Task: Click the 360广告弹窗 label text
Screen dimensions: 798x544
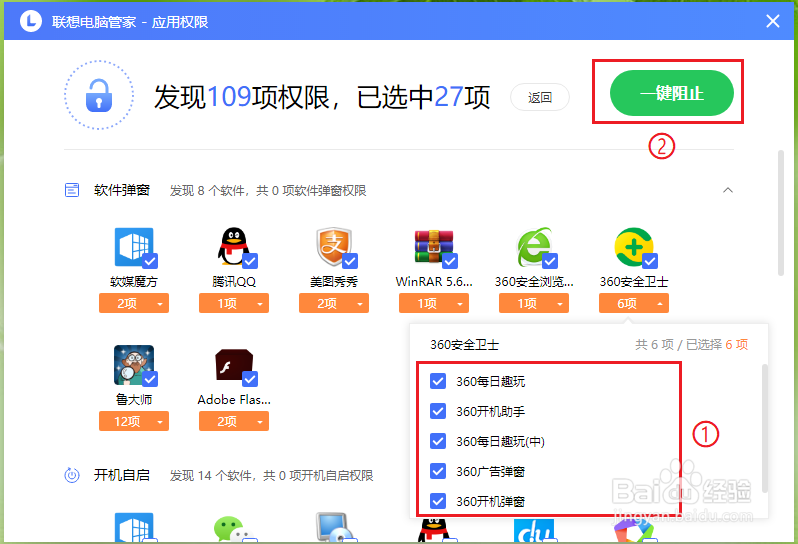Action: pyautogui.click(x=491, y=472)
